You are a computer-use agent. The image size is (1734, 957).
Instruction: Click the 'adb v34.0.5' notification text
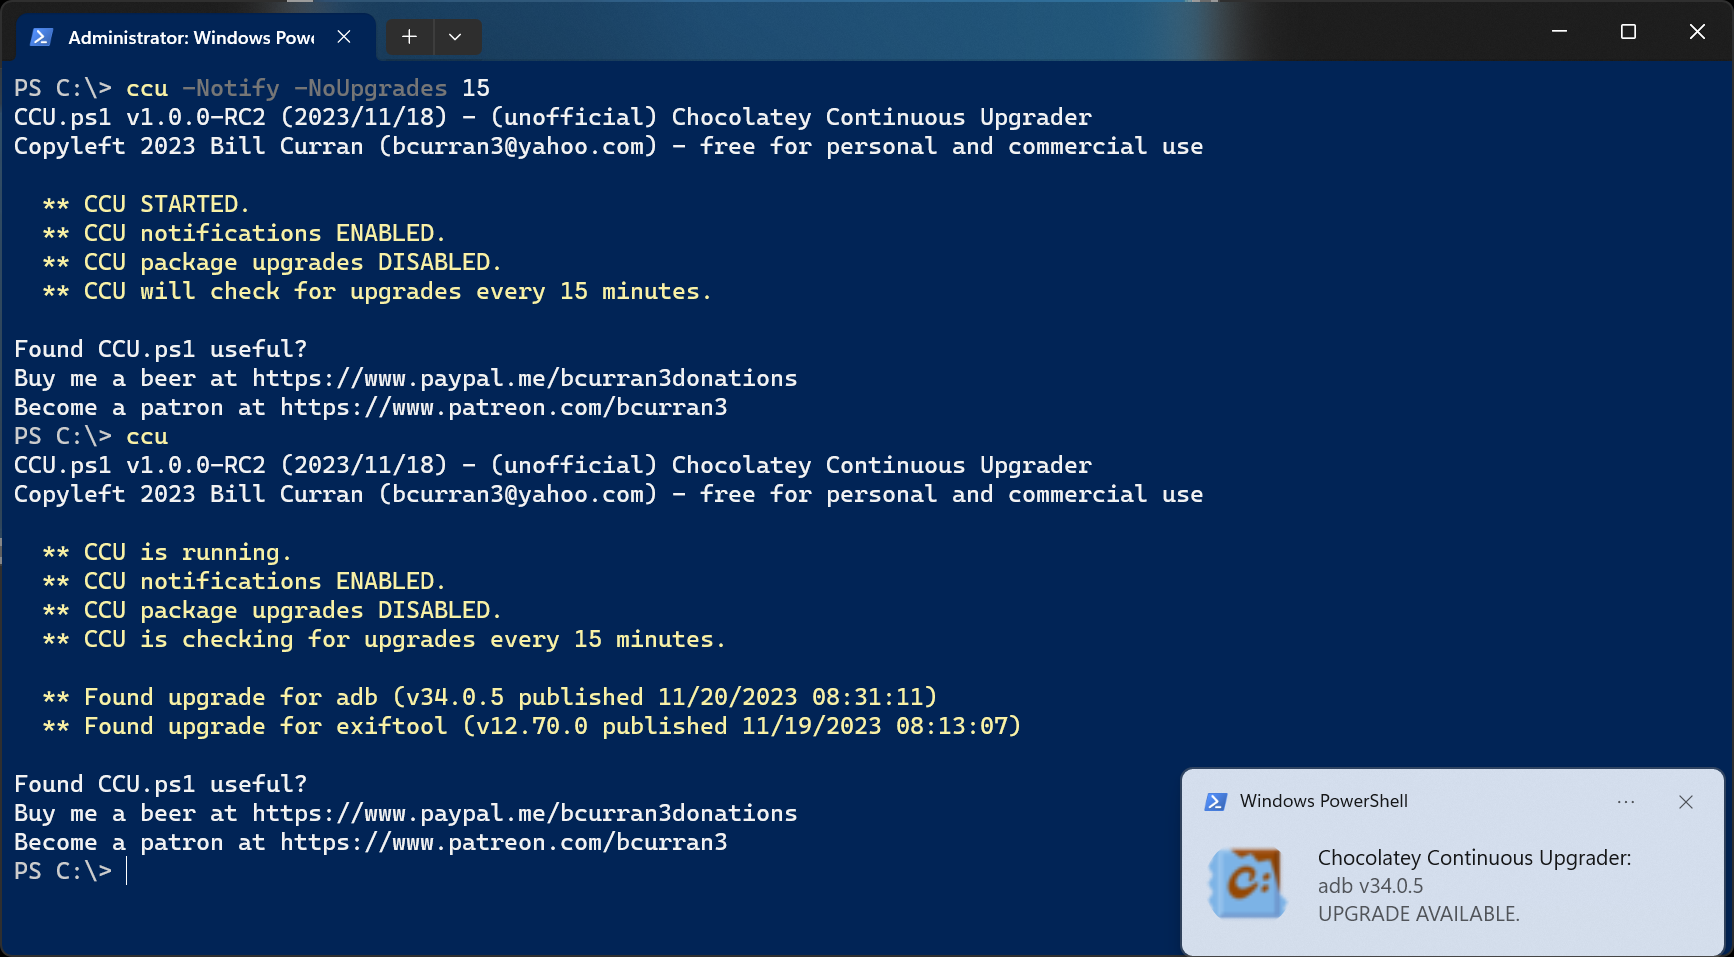coord(1370,886)
